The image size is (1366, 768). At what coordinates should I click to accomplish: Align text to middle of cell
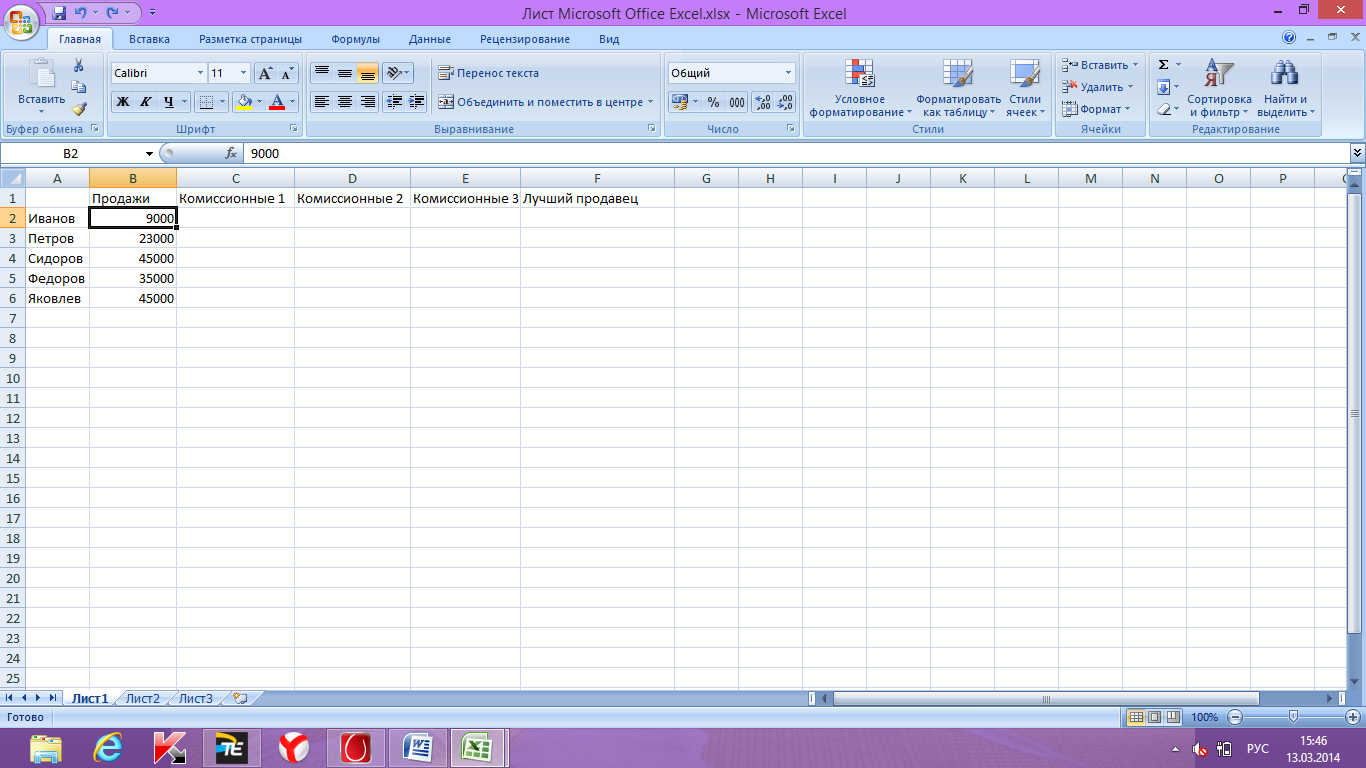[344, 73]
